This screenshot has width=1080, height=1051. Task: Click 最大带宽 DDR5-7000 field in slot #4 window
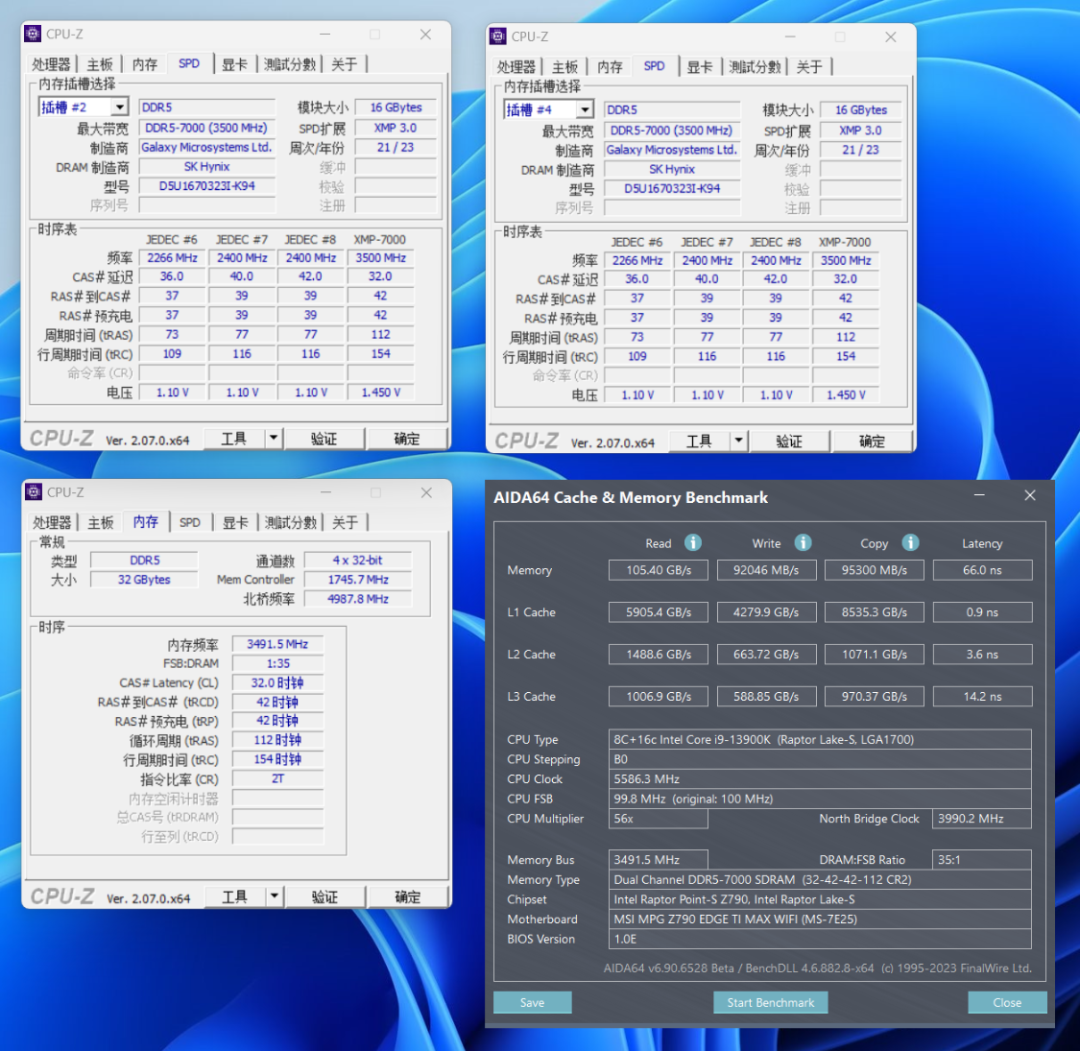pos(672,130)
